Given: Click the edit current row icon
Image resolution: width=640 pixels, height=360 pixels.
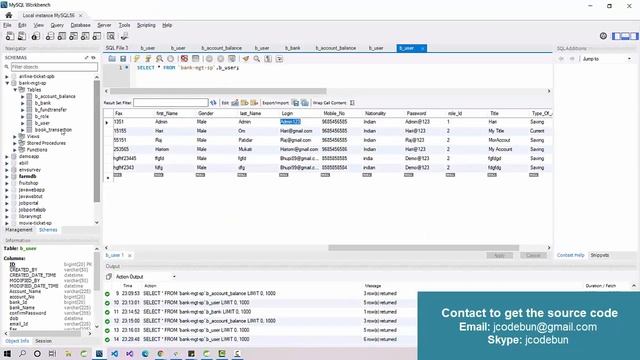Looking at the screenshot, I should (235, 103).
